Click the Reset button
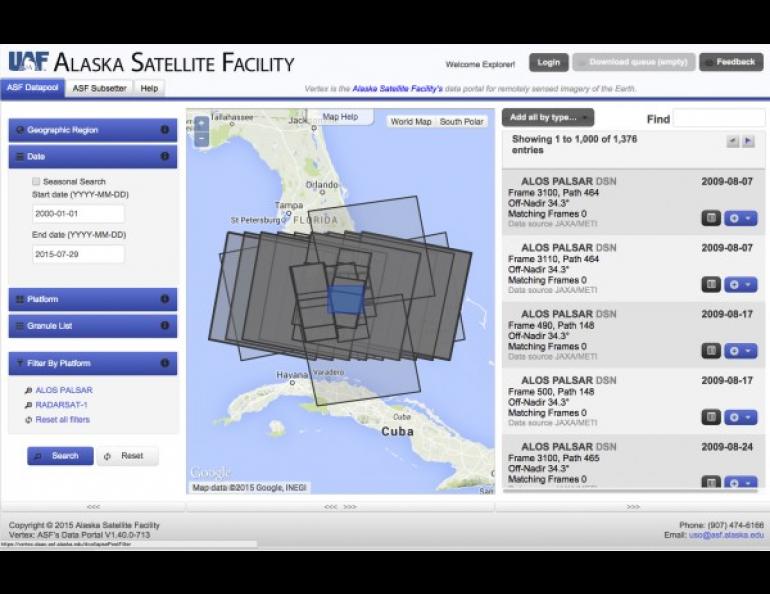Image resolution: width=770 pixels, height=594 pixels. (127, 456)
